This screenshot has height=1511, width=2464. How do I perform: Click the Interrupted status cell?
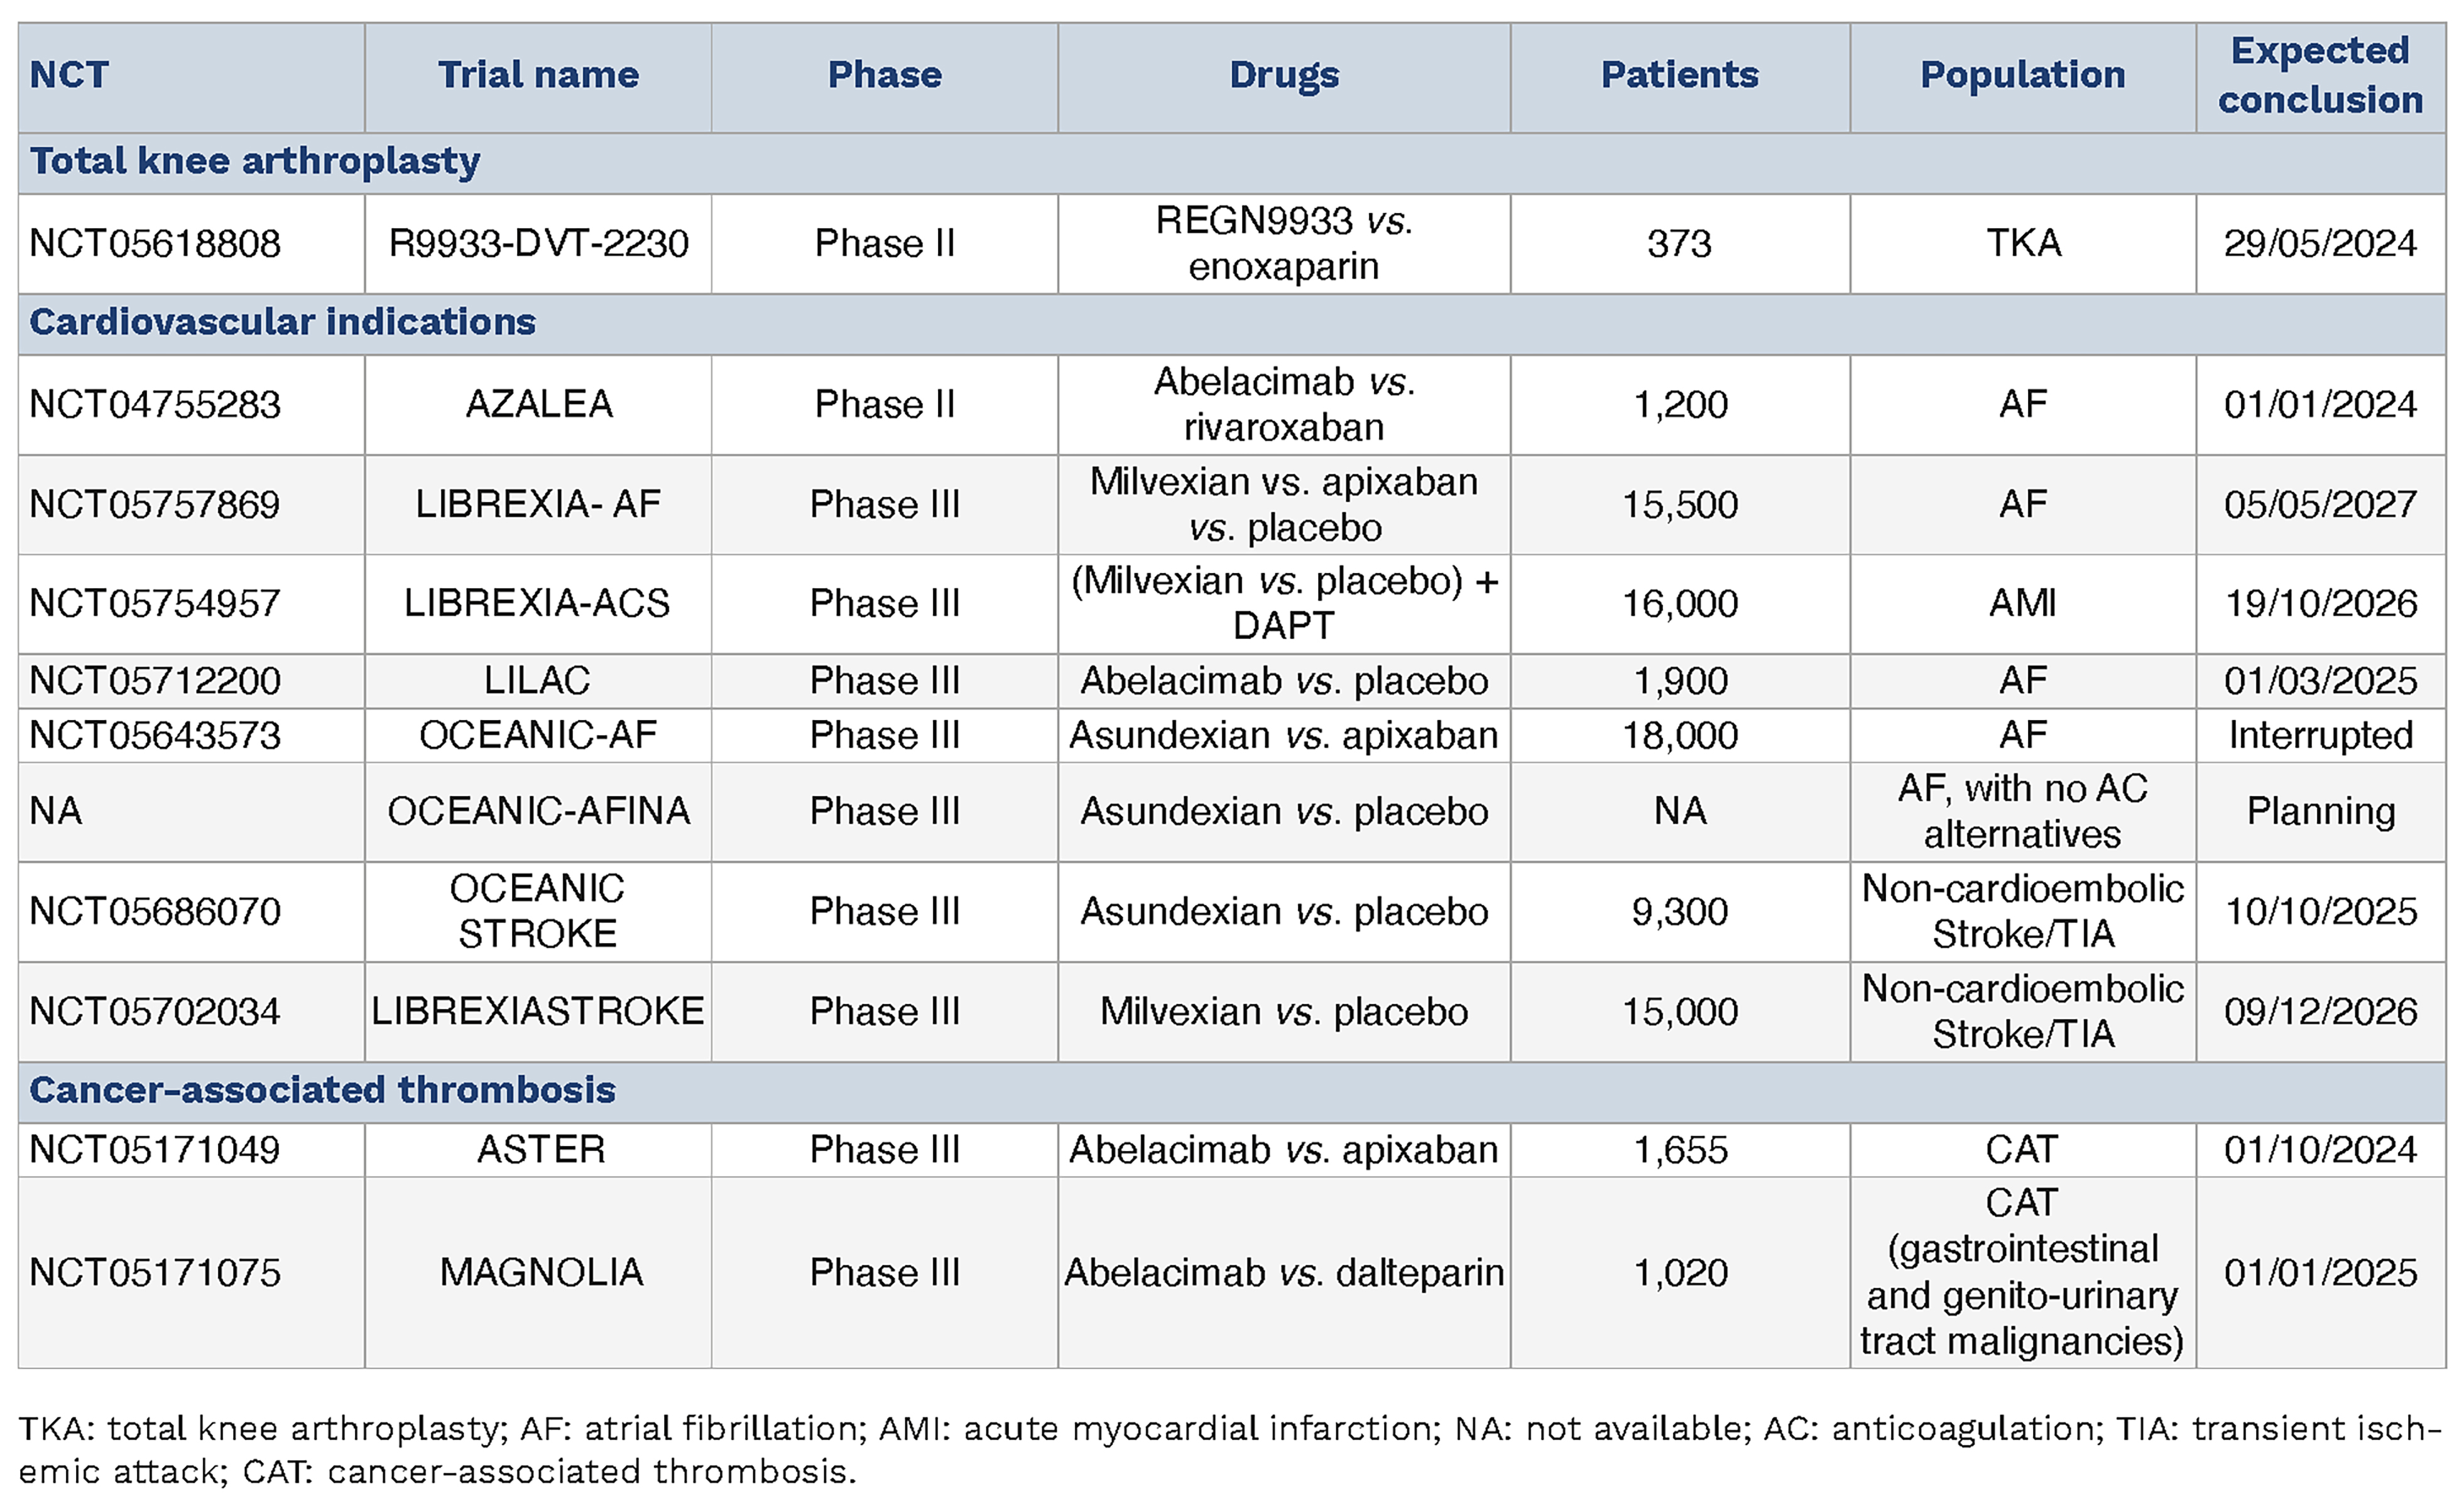pos(2320,736)
